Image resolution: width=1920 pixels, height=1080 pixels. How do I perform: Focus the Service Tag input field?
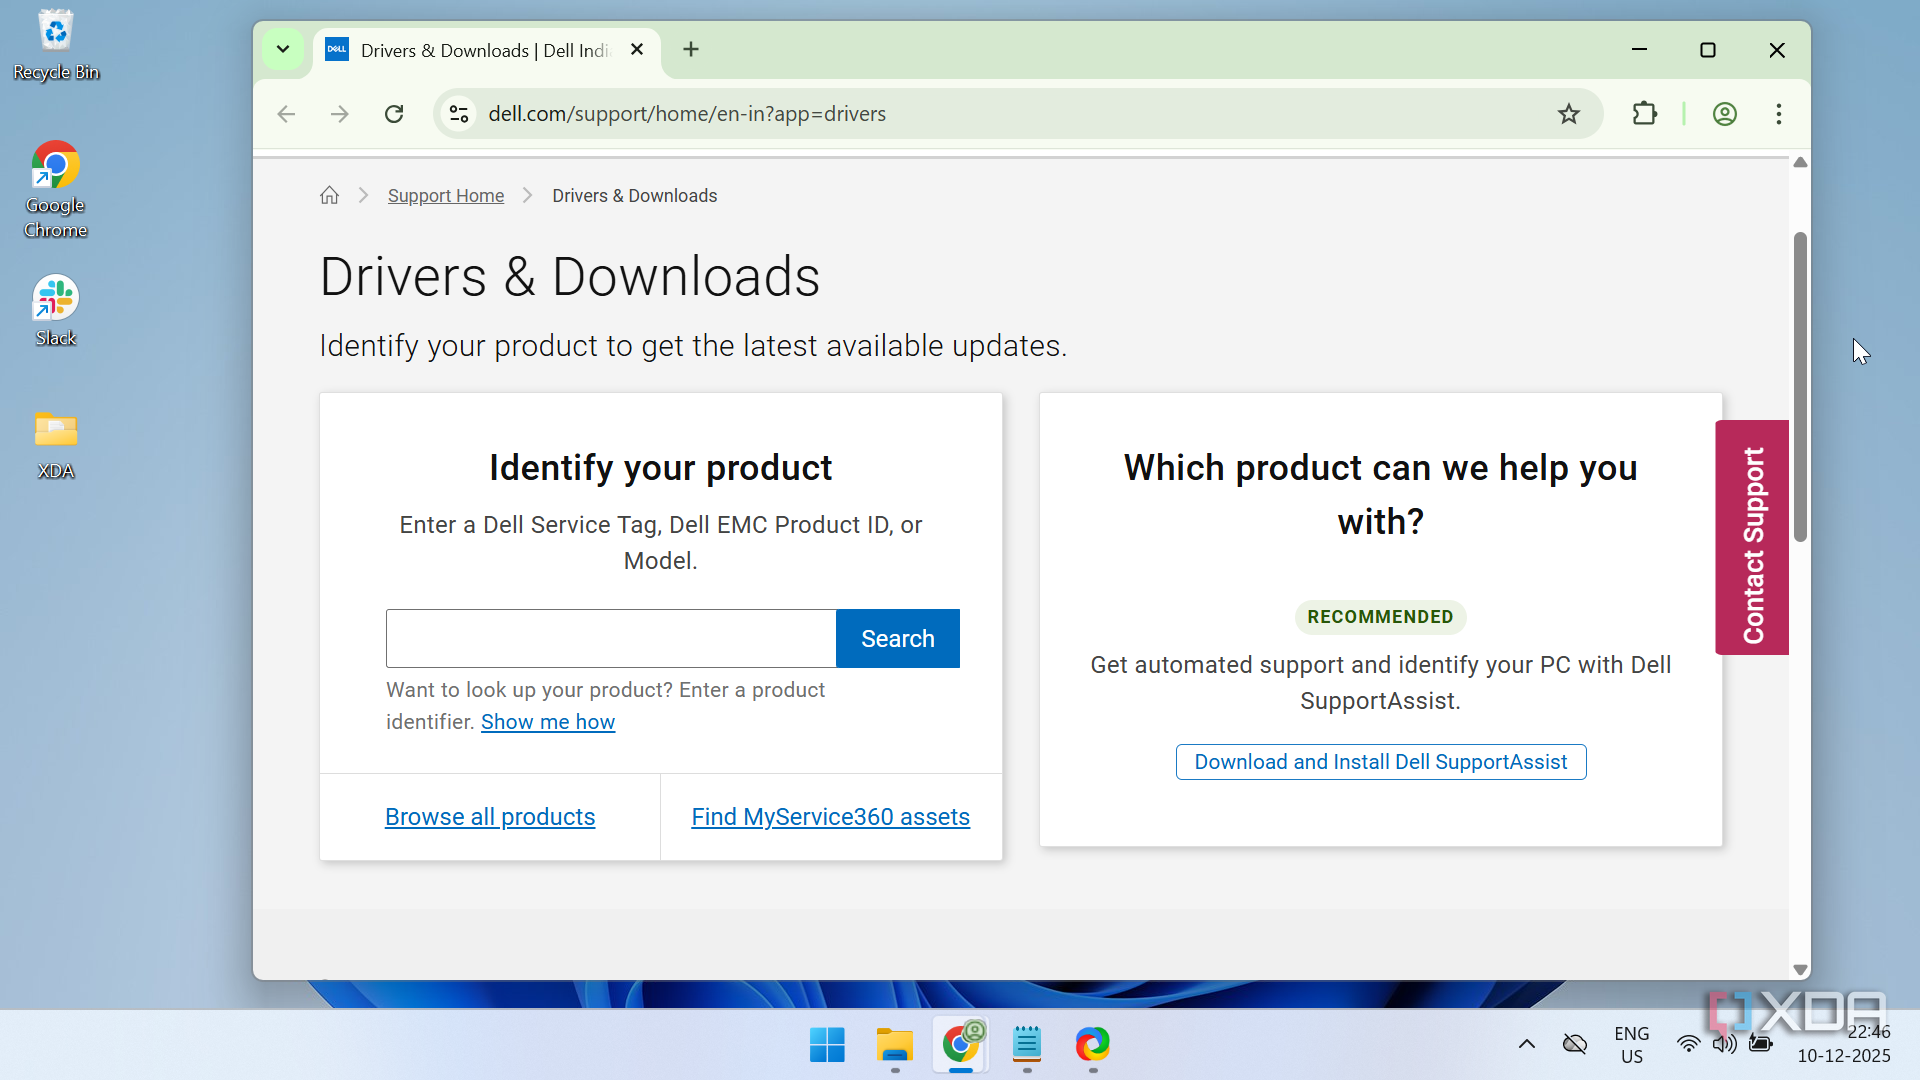610,638
